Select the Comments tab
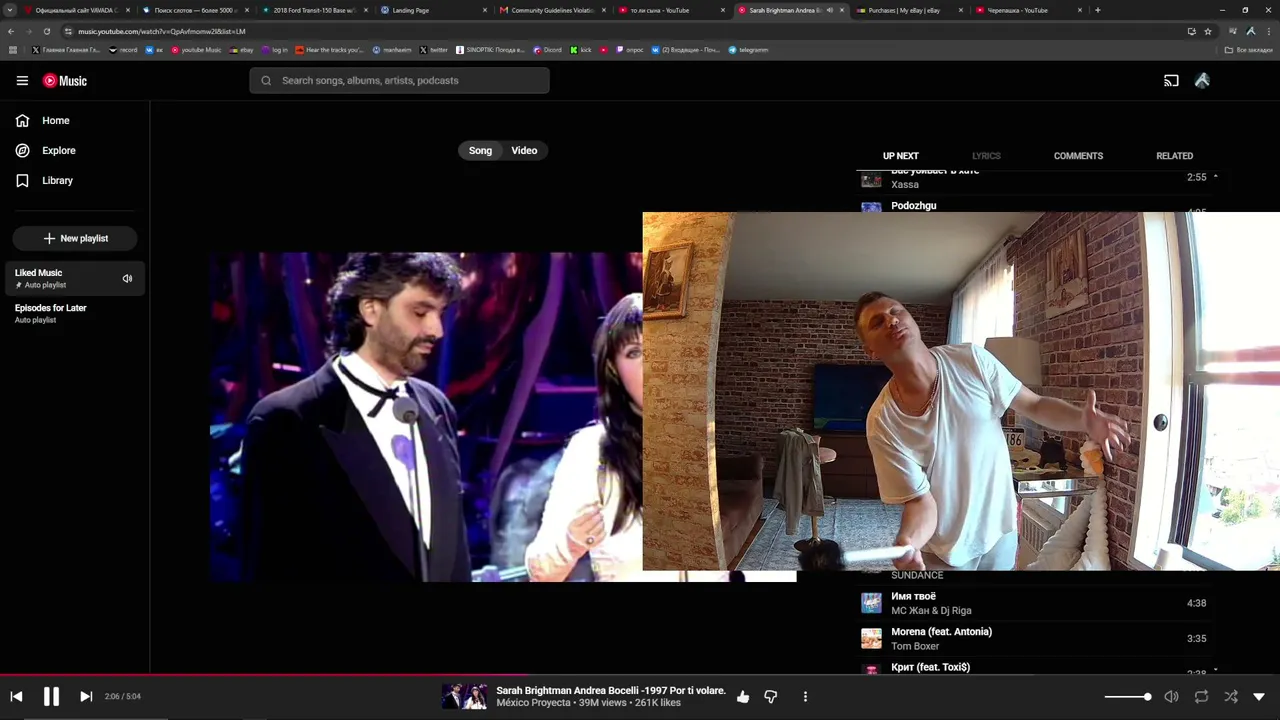Image resolution: width=1280 pixels, height=720 pixels. coord(1078,156)
